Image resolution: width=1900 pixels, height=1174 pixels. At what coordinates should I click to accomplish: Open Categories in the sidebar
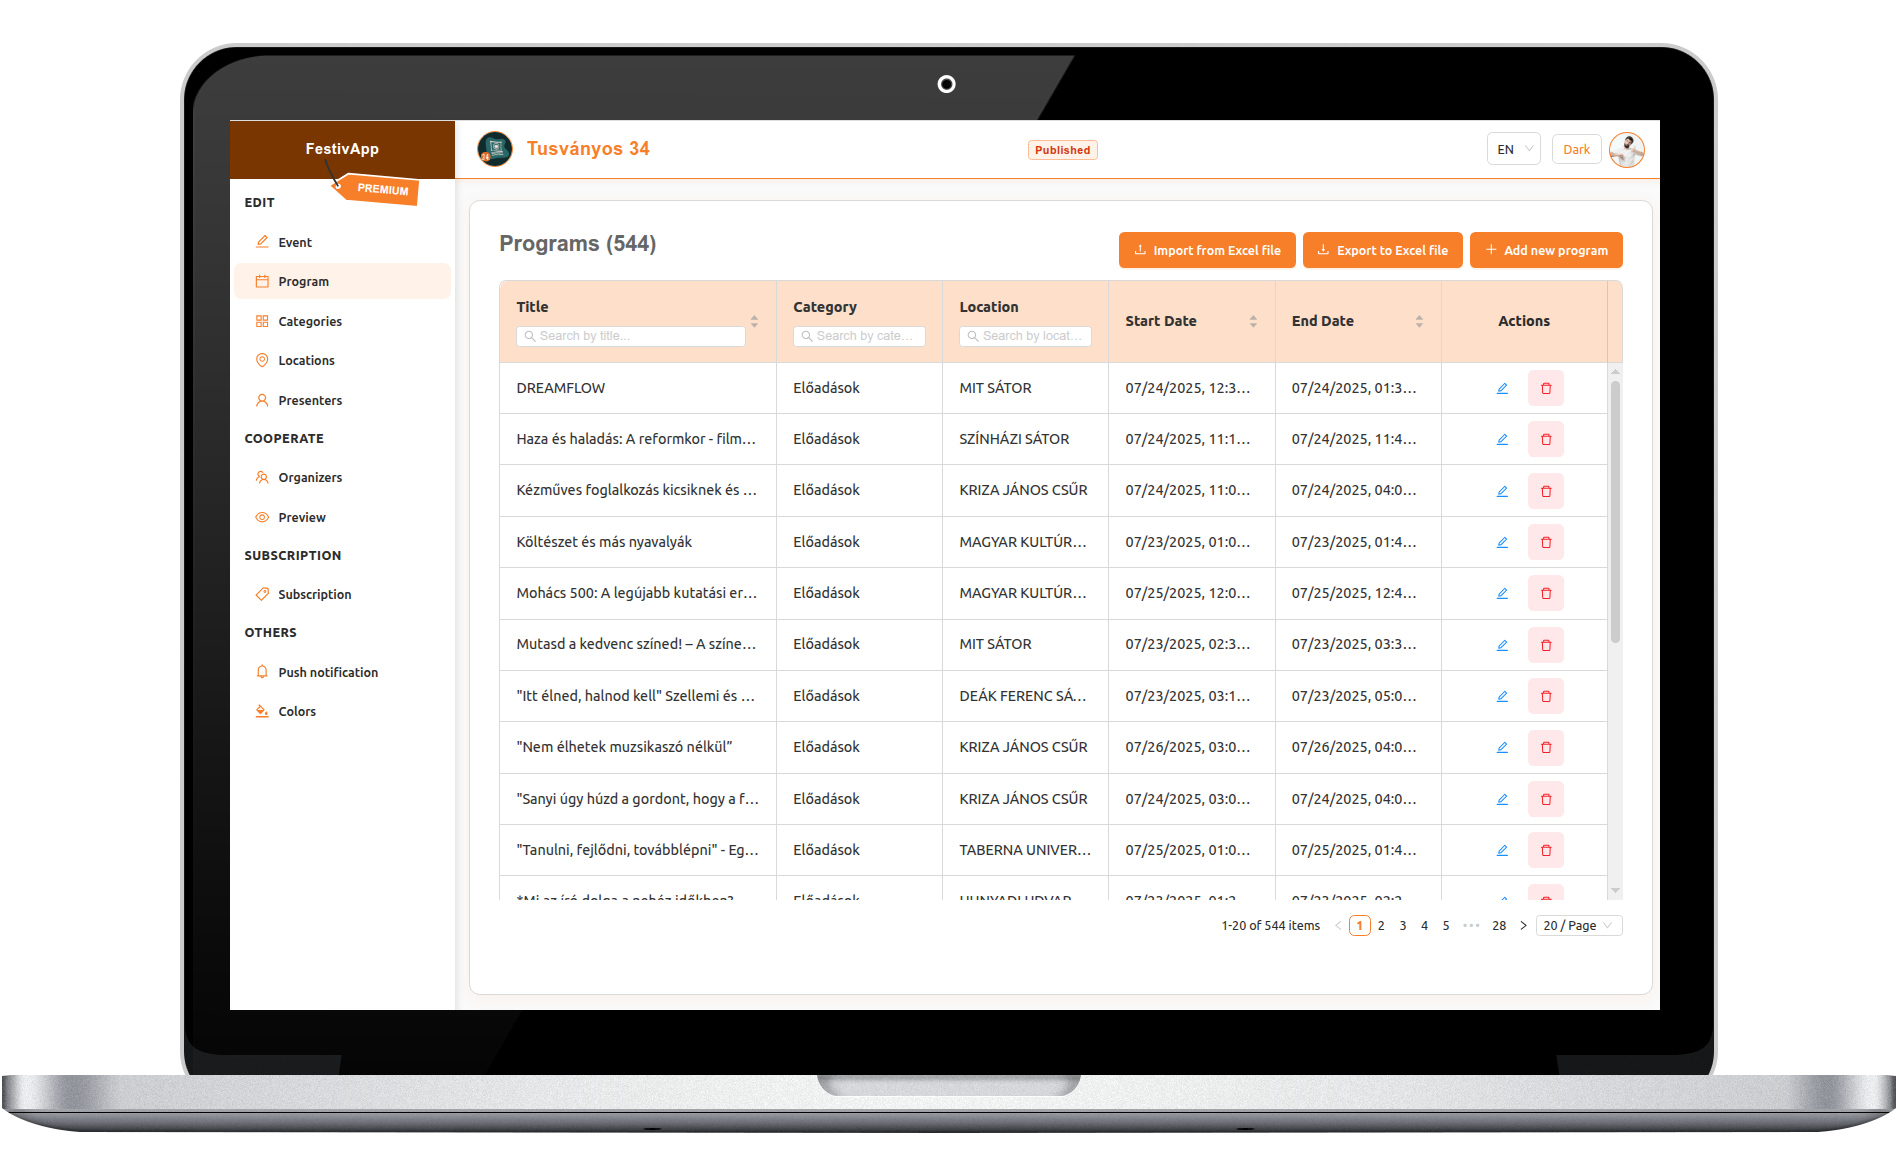310,321
